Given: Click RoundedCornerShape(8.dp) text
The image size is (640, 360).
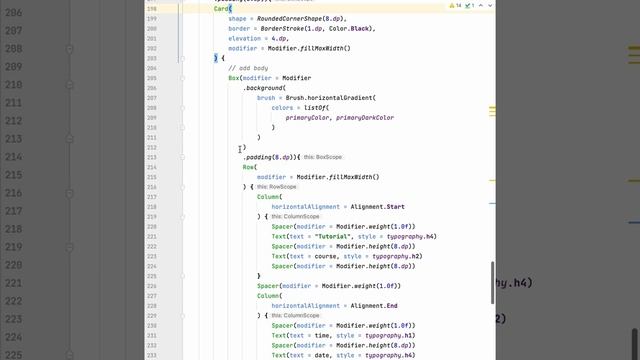Looking at the screenshot, I should tap(301, 19).
